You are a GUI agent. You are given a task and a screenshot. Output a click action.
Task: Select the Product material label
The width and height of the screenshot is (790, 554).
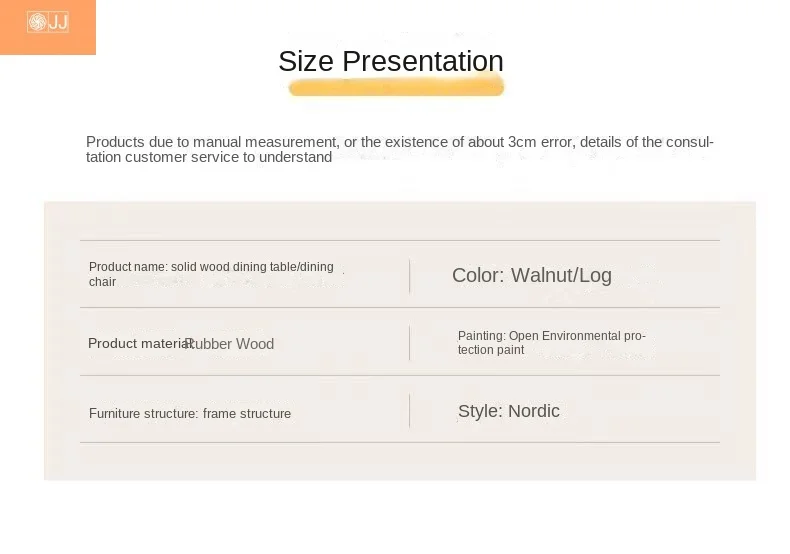pos(140,343)
